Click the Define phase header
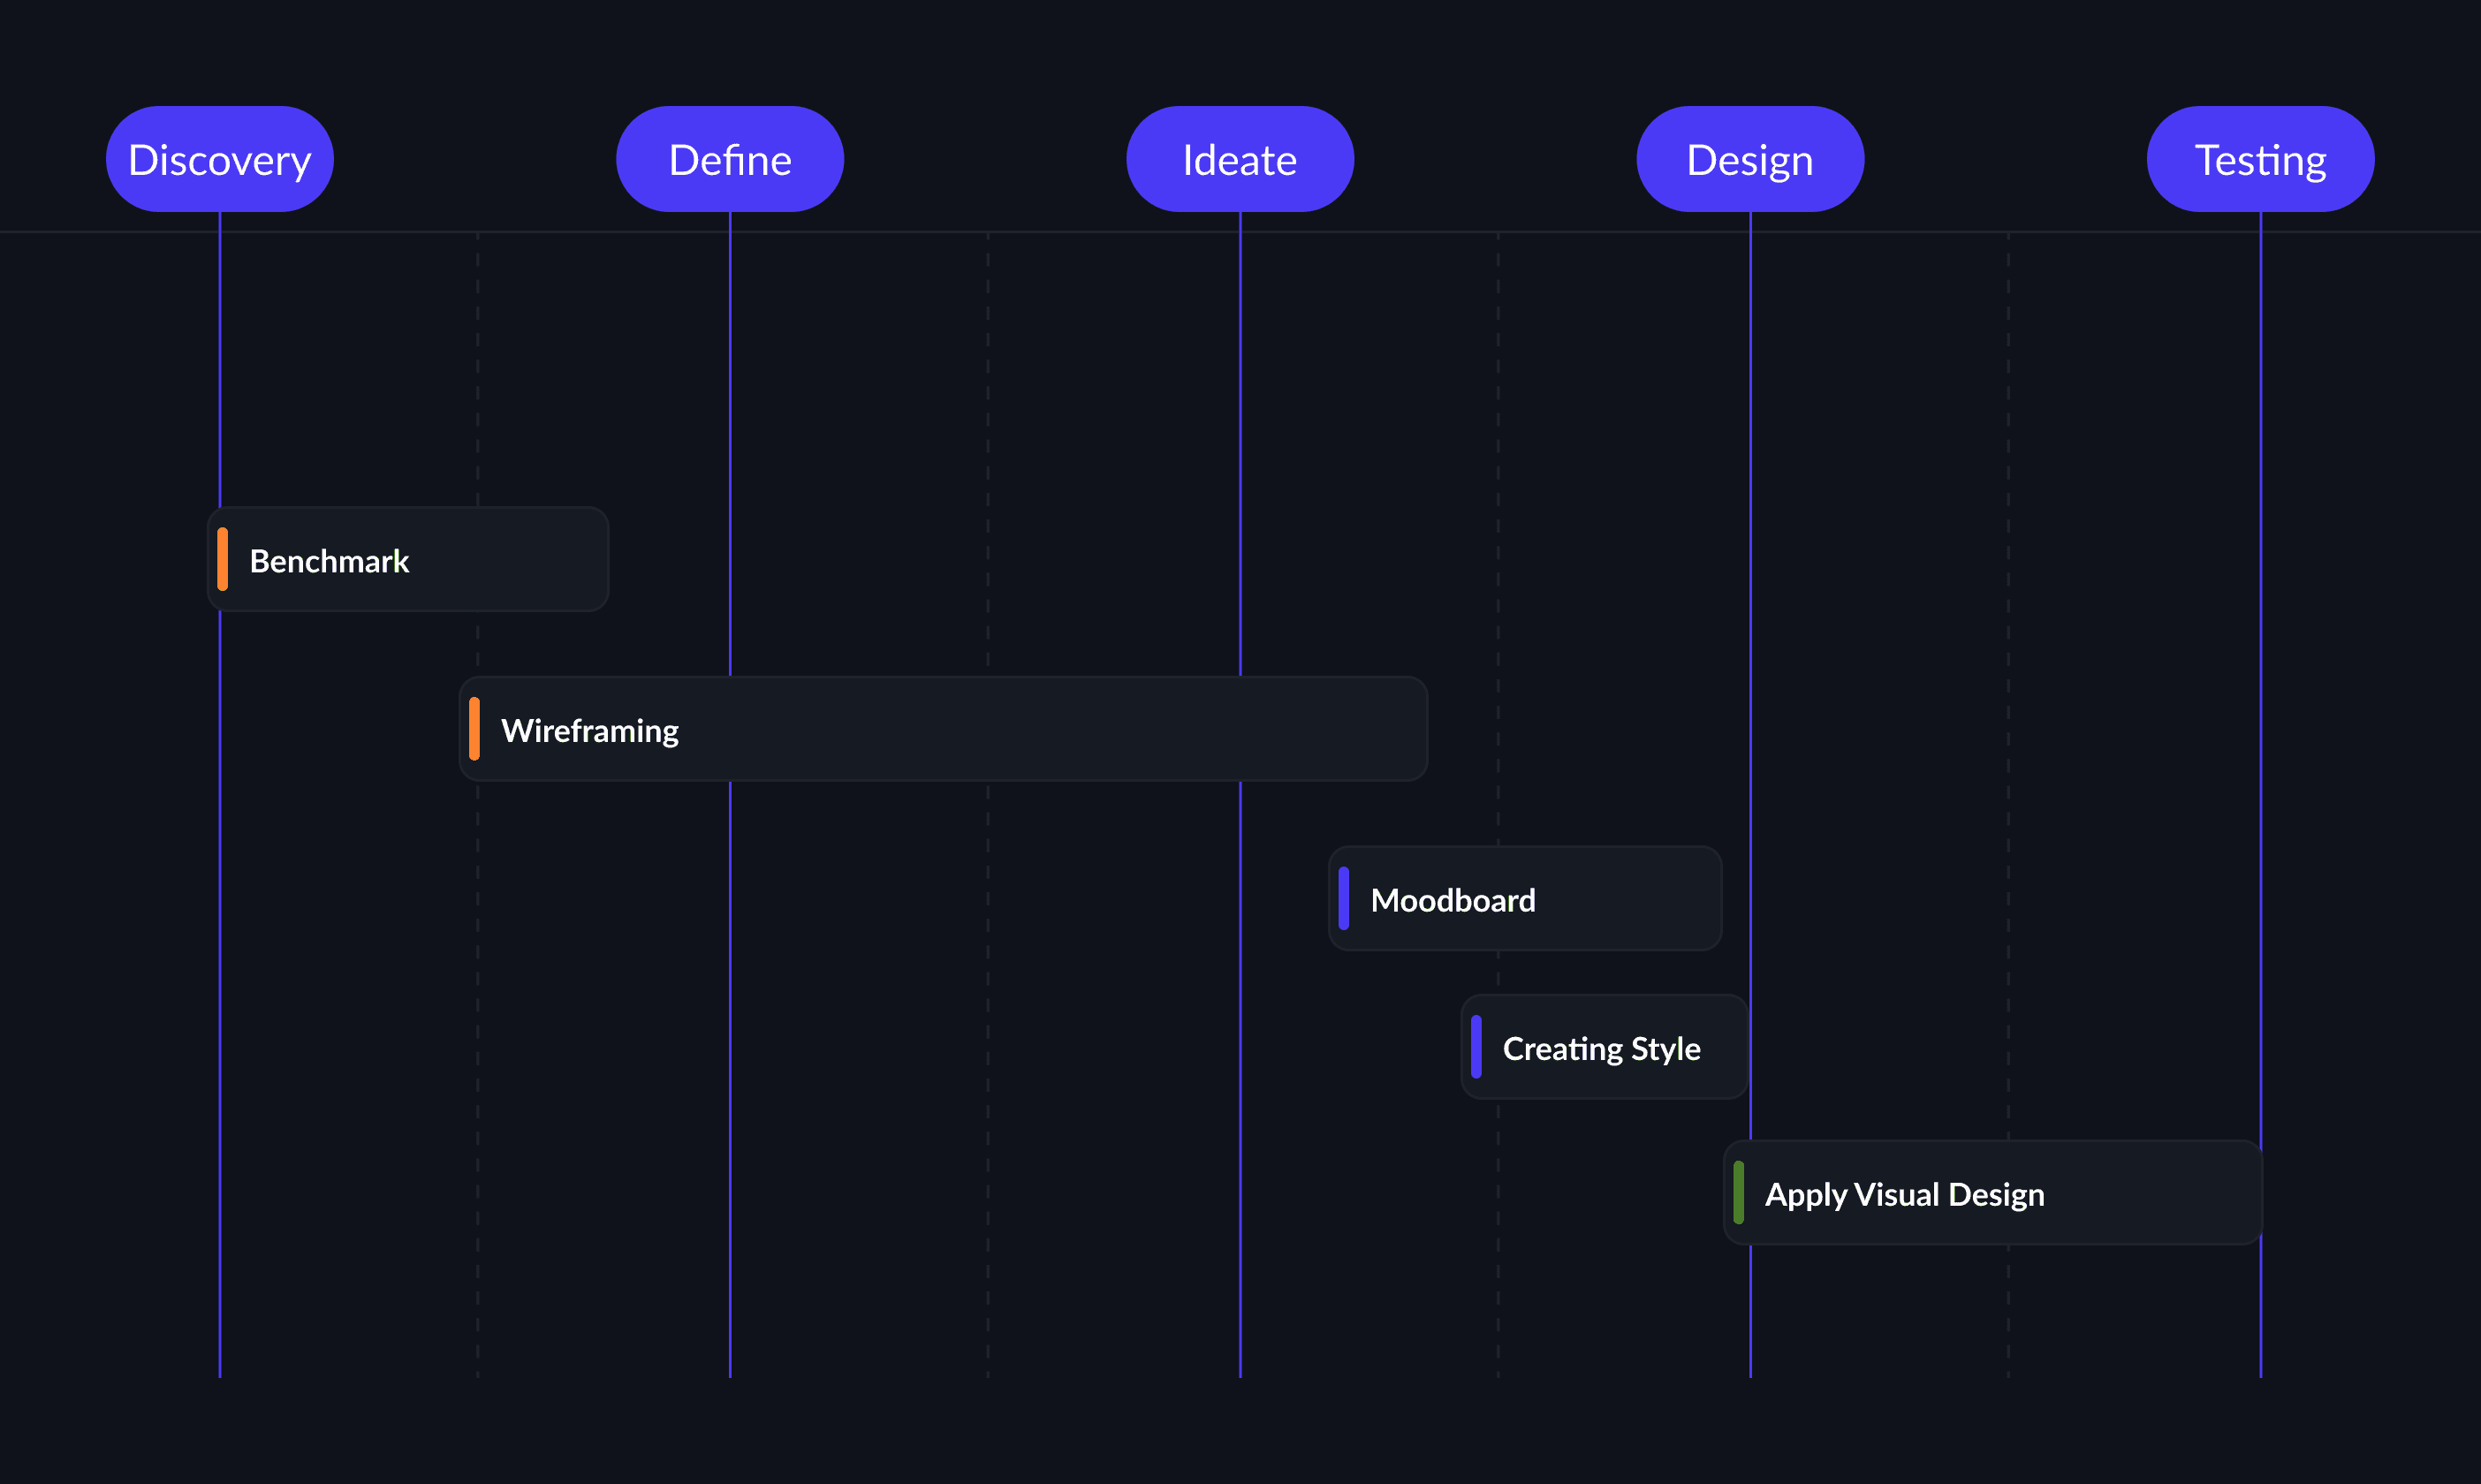 tap(730, 159)
